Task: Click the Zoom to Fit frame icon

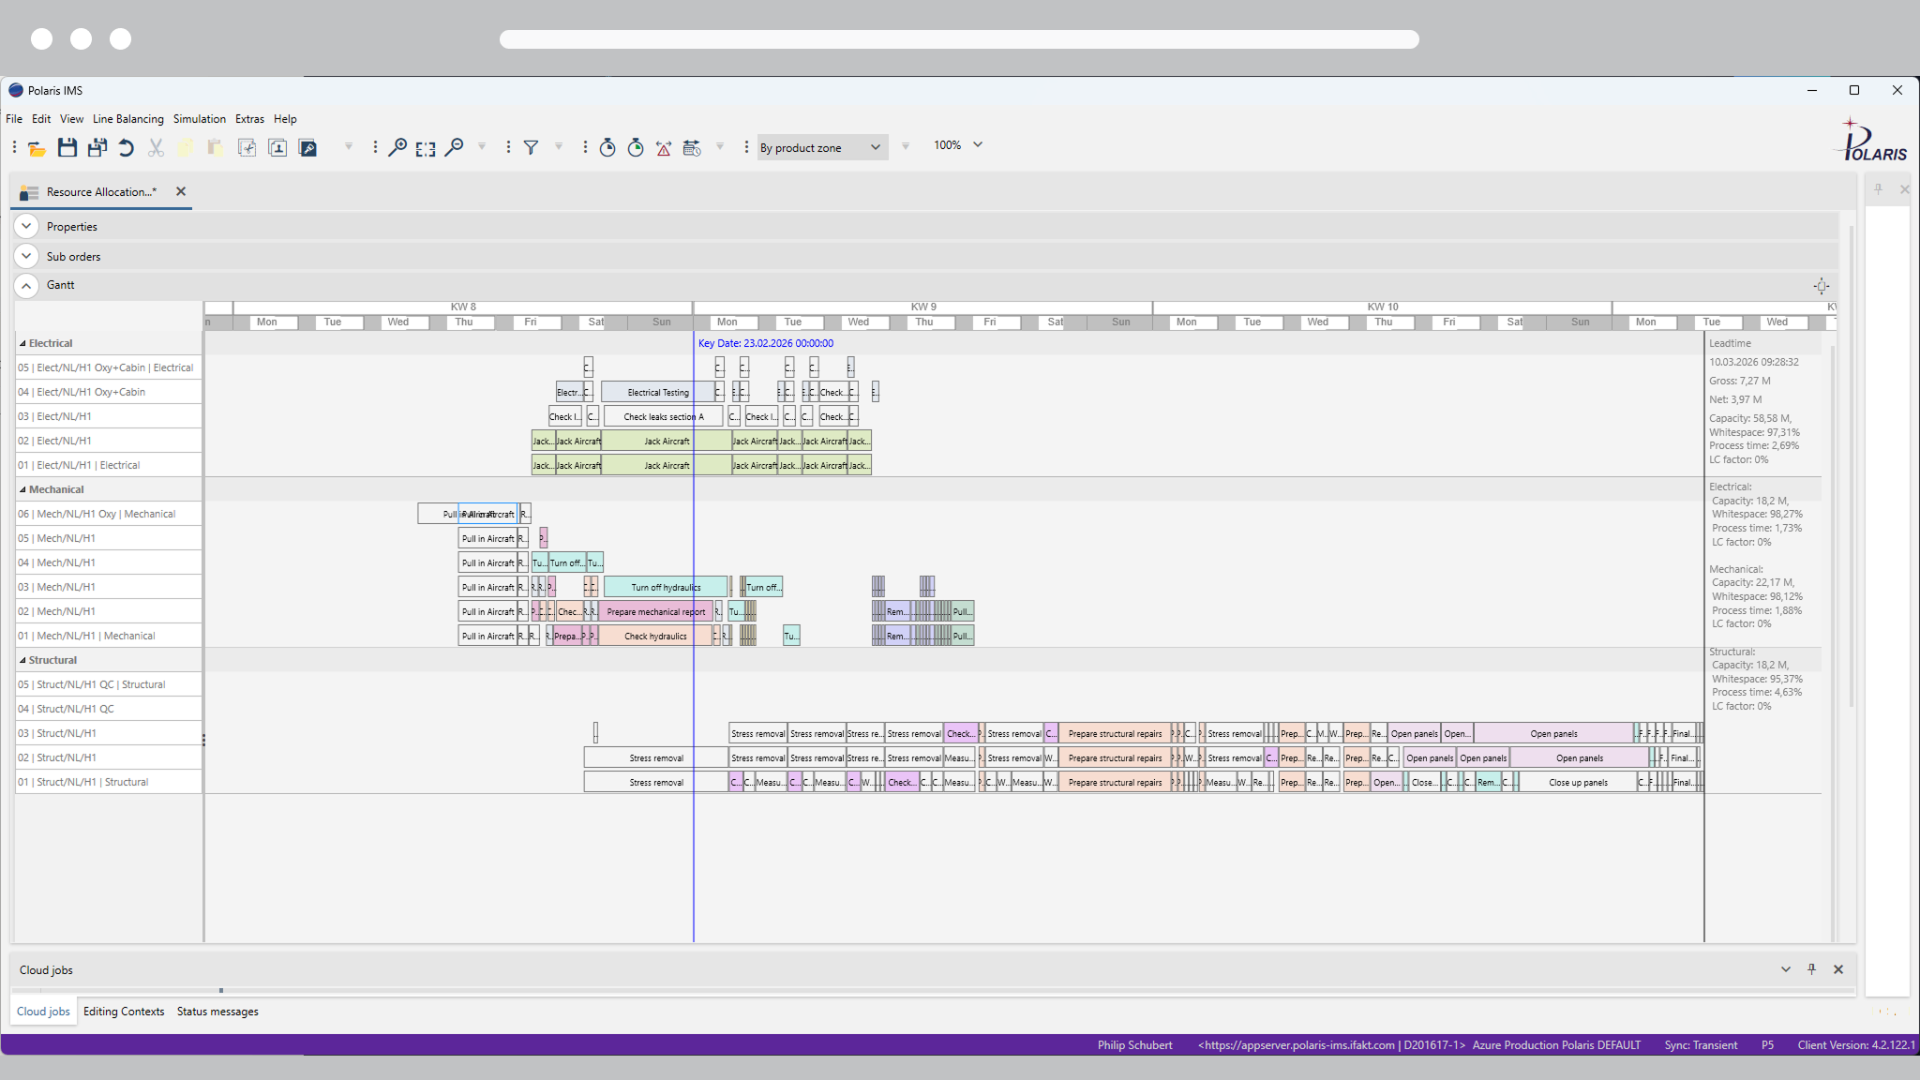Action: click(426, 148)
